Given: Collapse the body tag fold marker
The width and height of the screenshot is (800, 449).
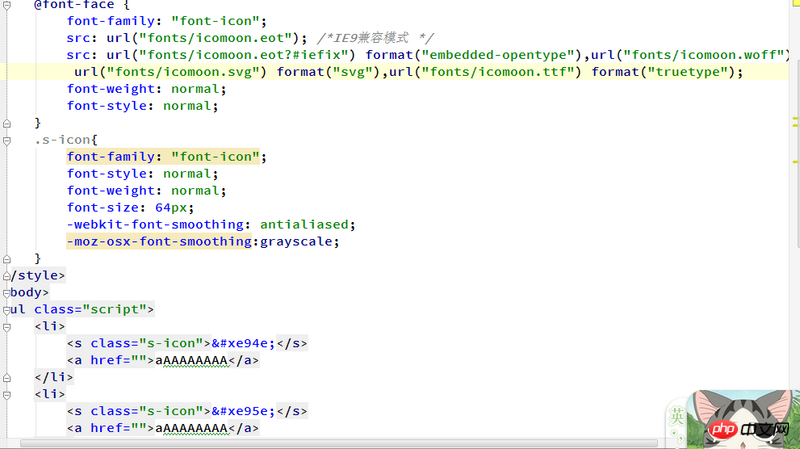Looking at the screenshot, I should click(x=7, y=293).
